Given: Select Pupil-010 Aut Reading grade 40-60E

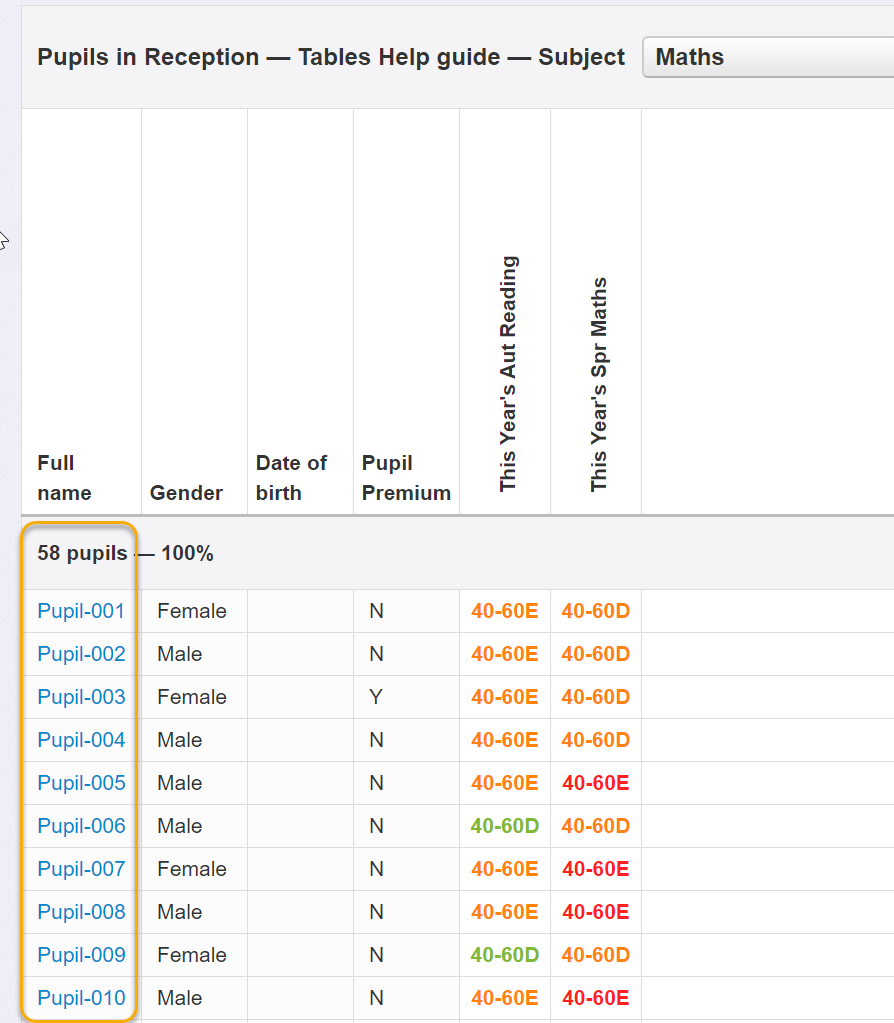Looking at the screenshot, I should pos(505,999).
